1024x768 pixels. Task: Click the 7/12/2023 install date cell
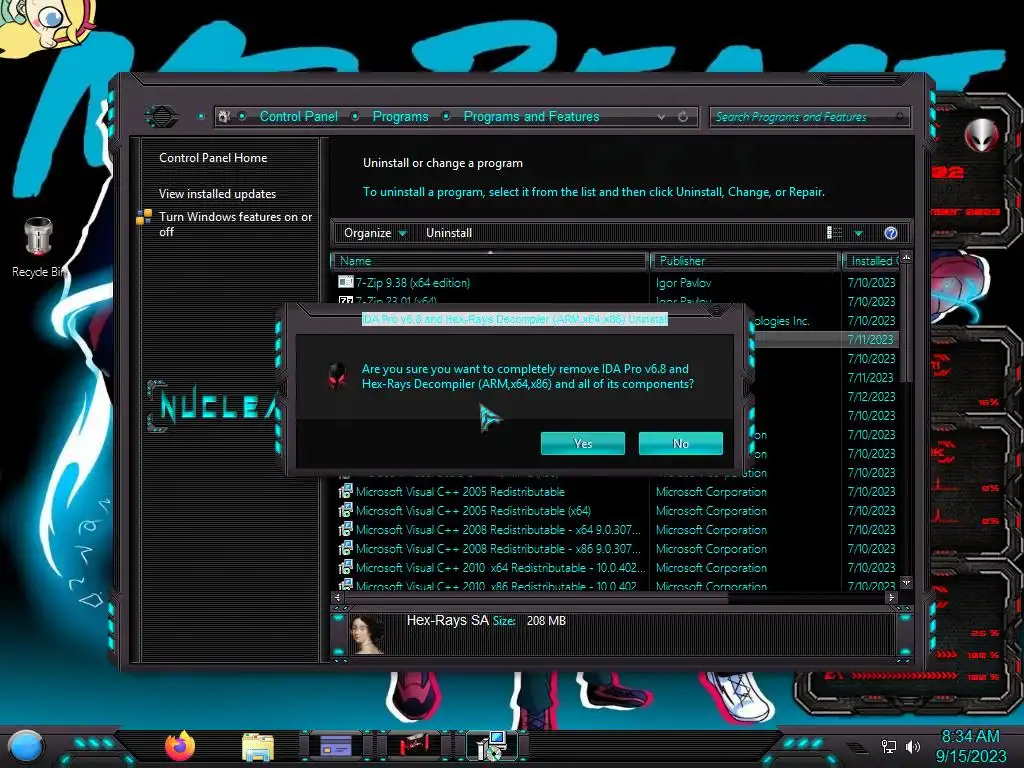point(871,396)
